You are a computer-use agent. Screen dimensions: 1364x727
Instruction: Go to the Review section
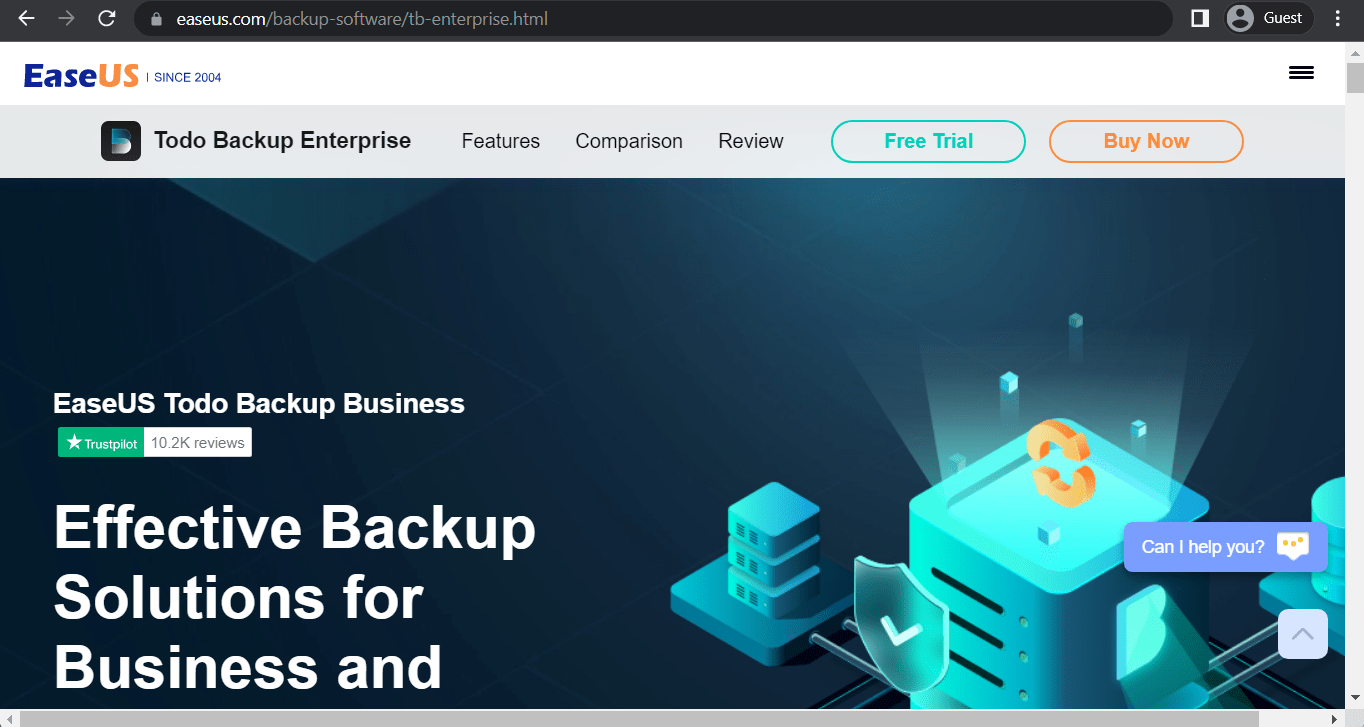pos(751,141)
